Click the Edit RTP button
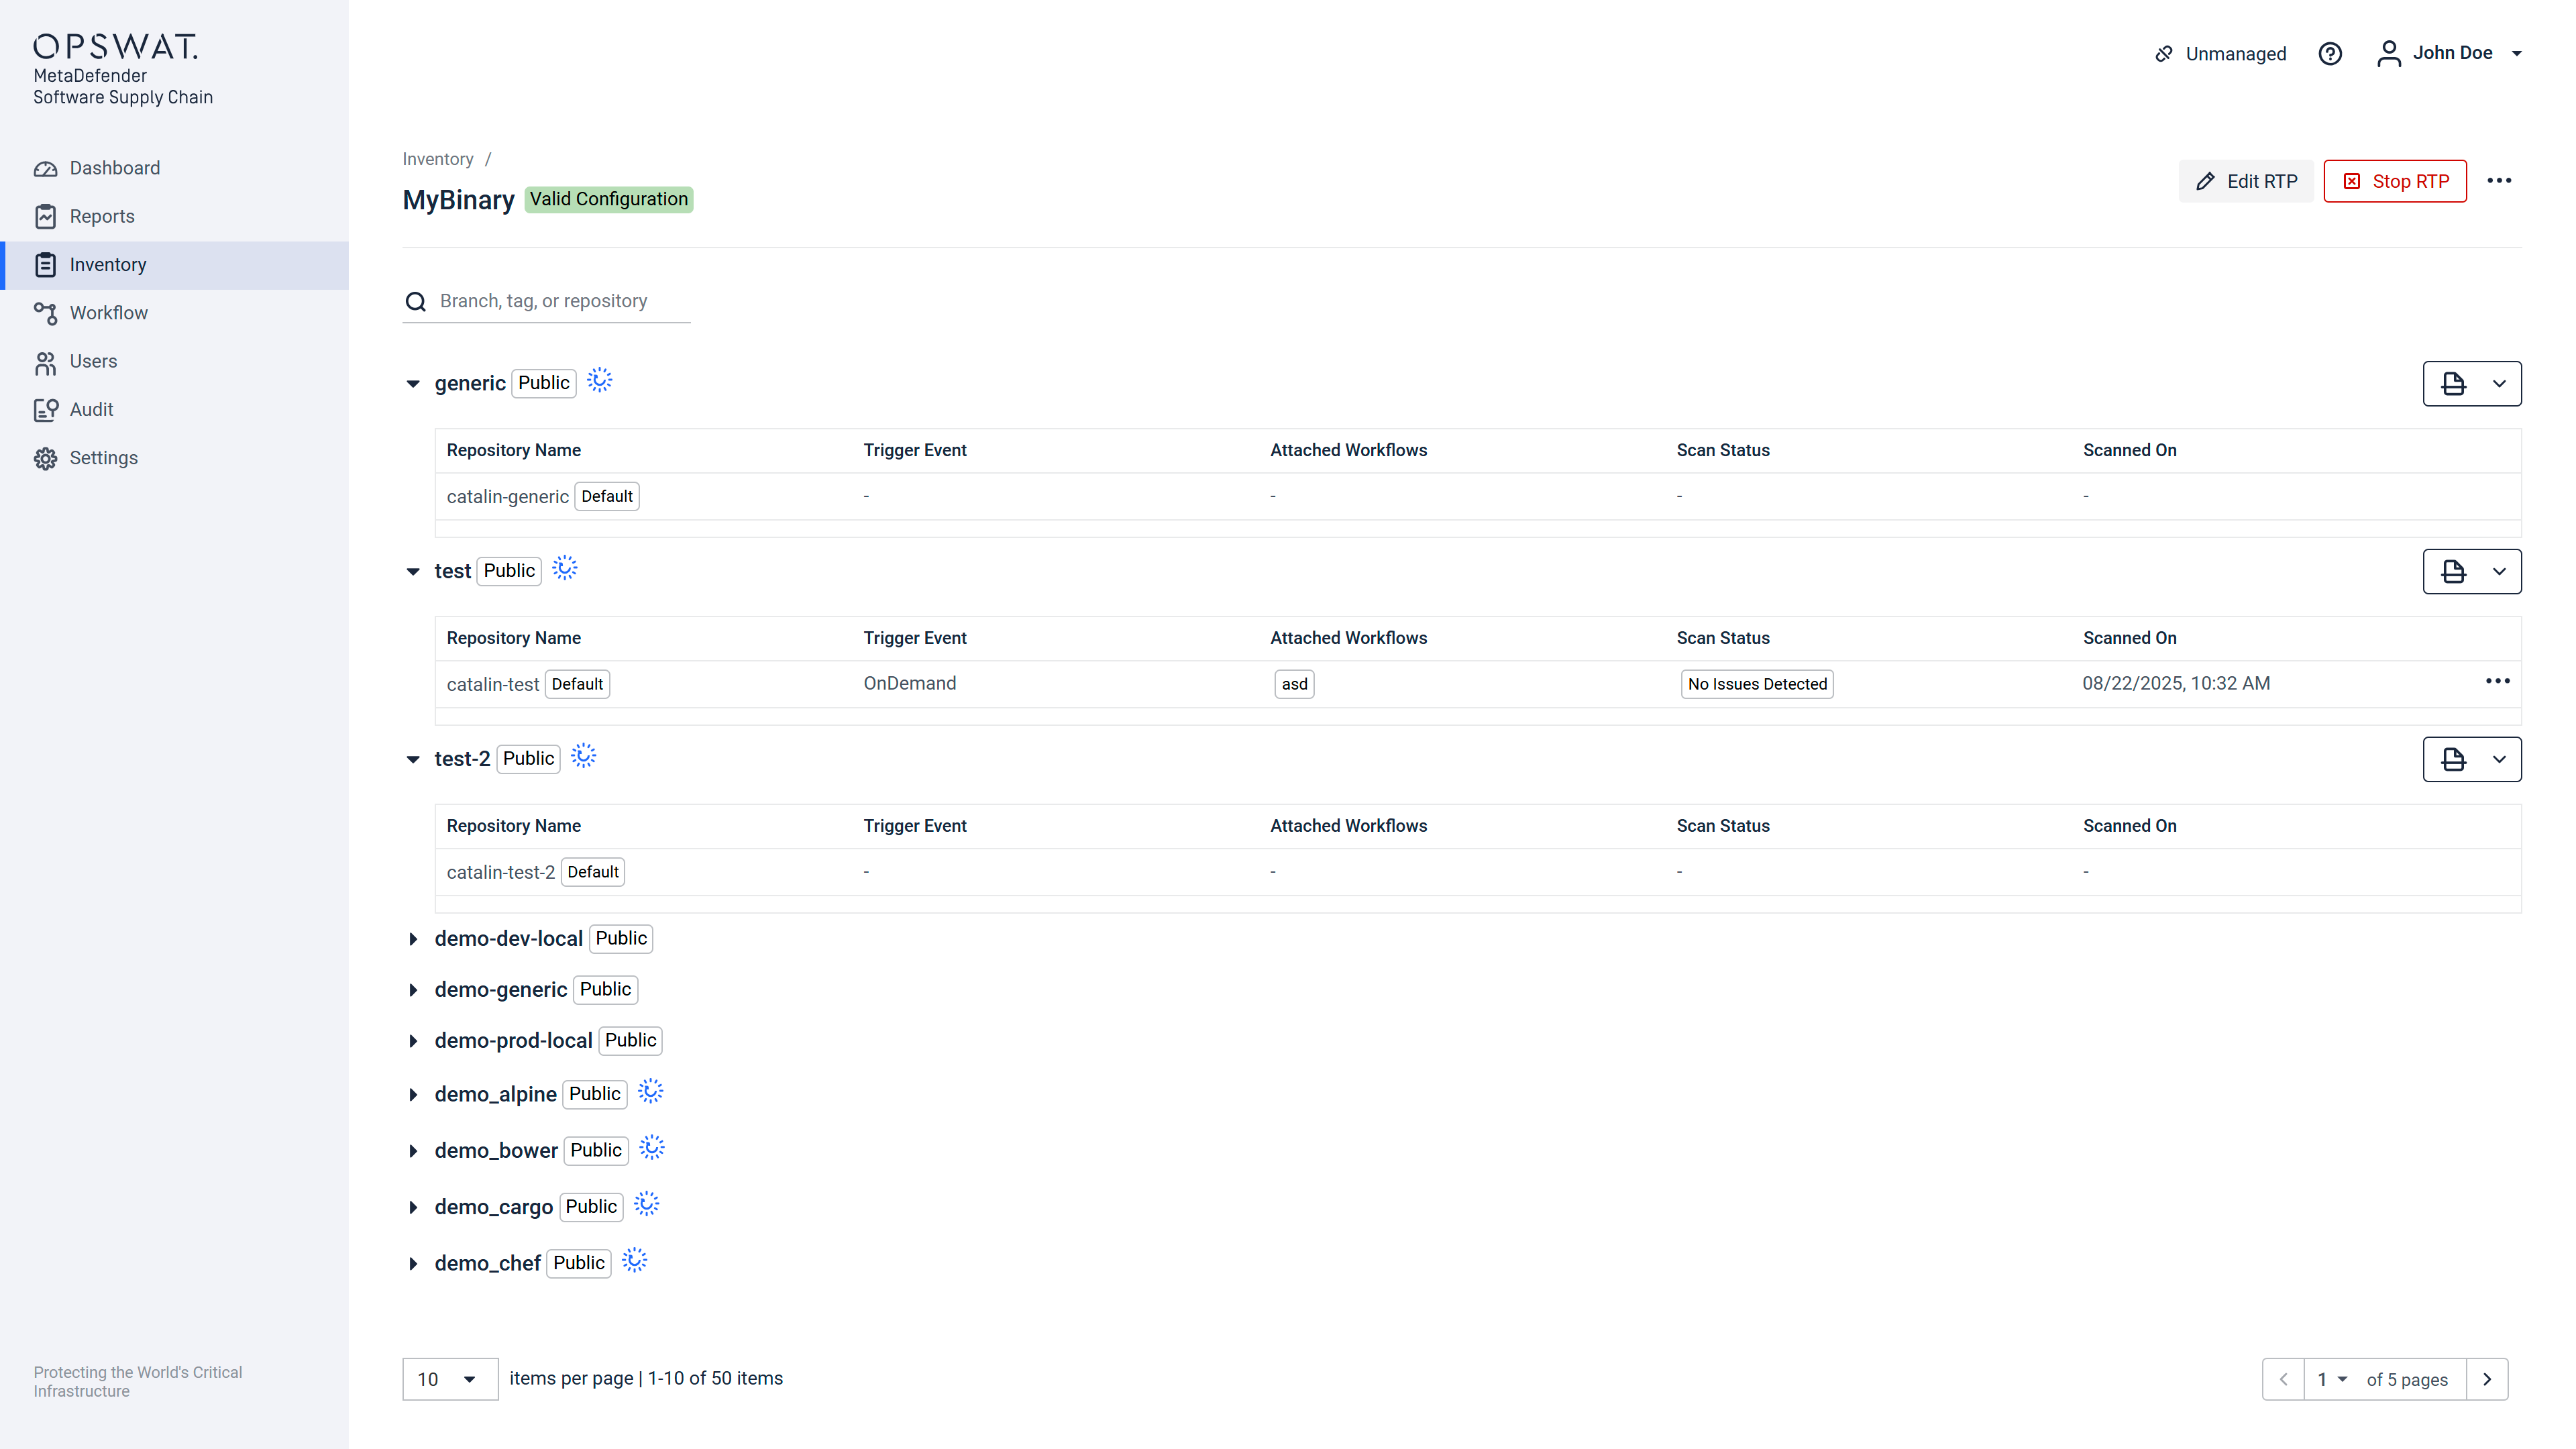This screenshot has width=2576, height=1449. click(x=2246, y=181)
